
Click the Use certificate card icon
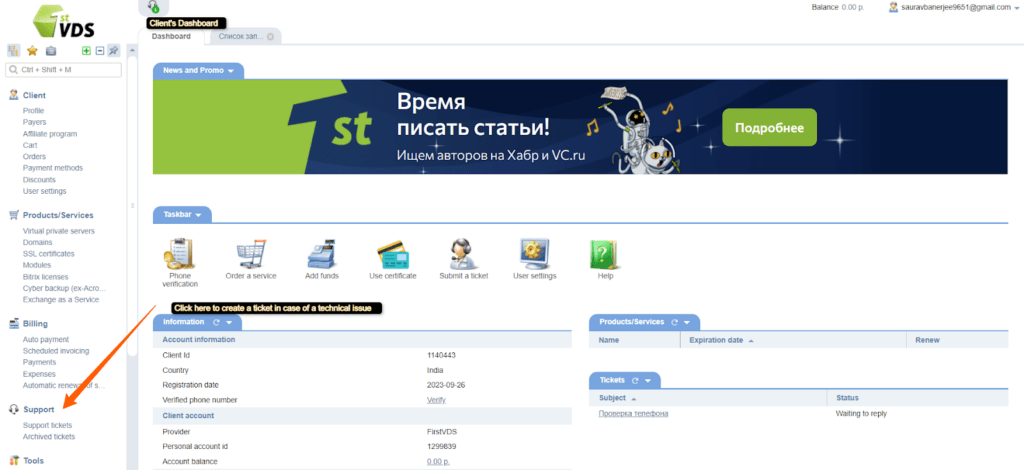tap(392, 255)
